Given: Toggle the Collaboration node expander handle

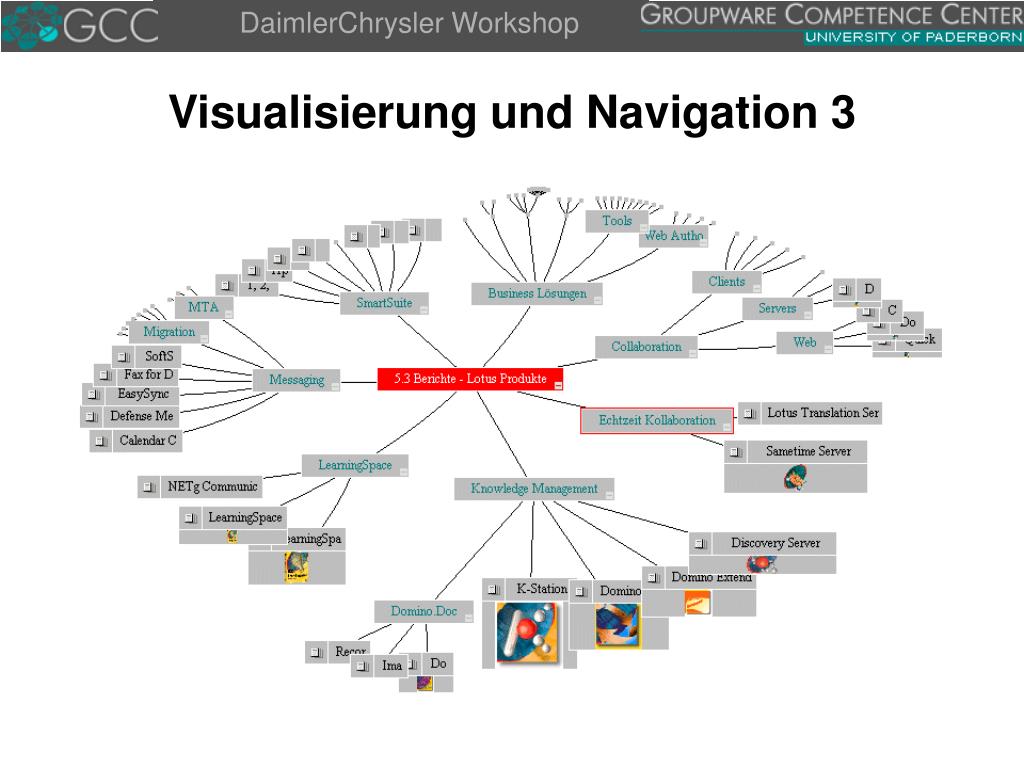Looking at the screenshot, I should pyautogui.click(x=692, y=354).
